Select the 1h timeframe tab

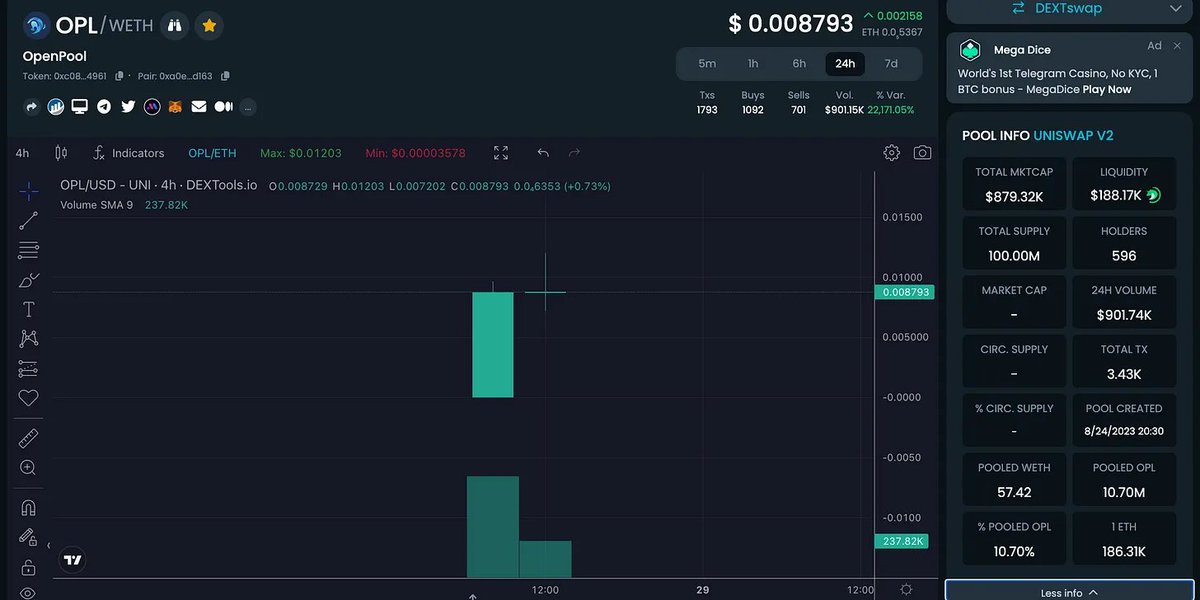pos(753,63)
